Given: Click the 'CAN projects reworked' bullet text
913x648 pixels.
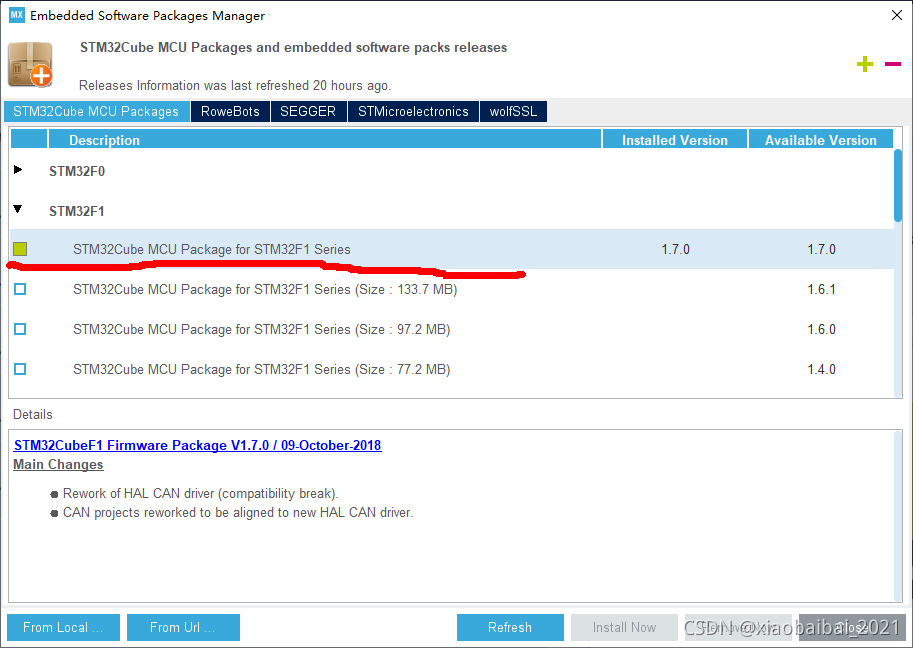Looking at the screenshot, I should pyautogui.click(x=238, y=513).
